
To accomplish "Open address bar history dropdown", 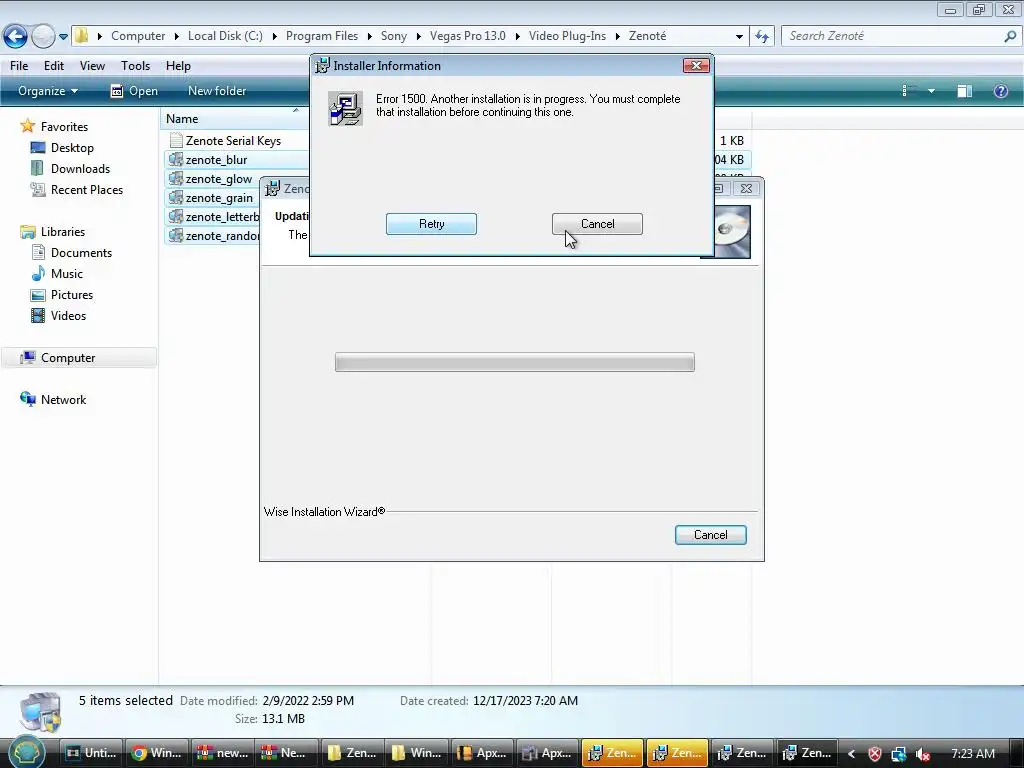I will (739, 37).
